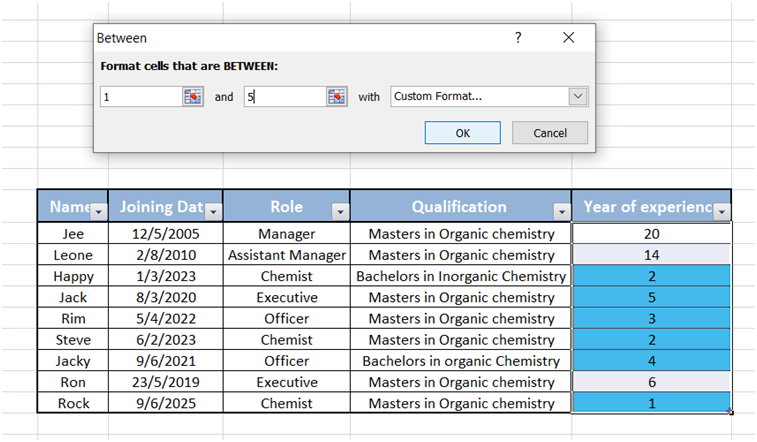Select the highlighted cell with value 4

[651, 360]
